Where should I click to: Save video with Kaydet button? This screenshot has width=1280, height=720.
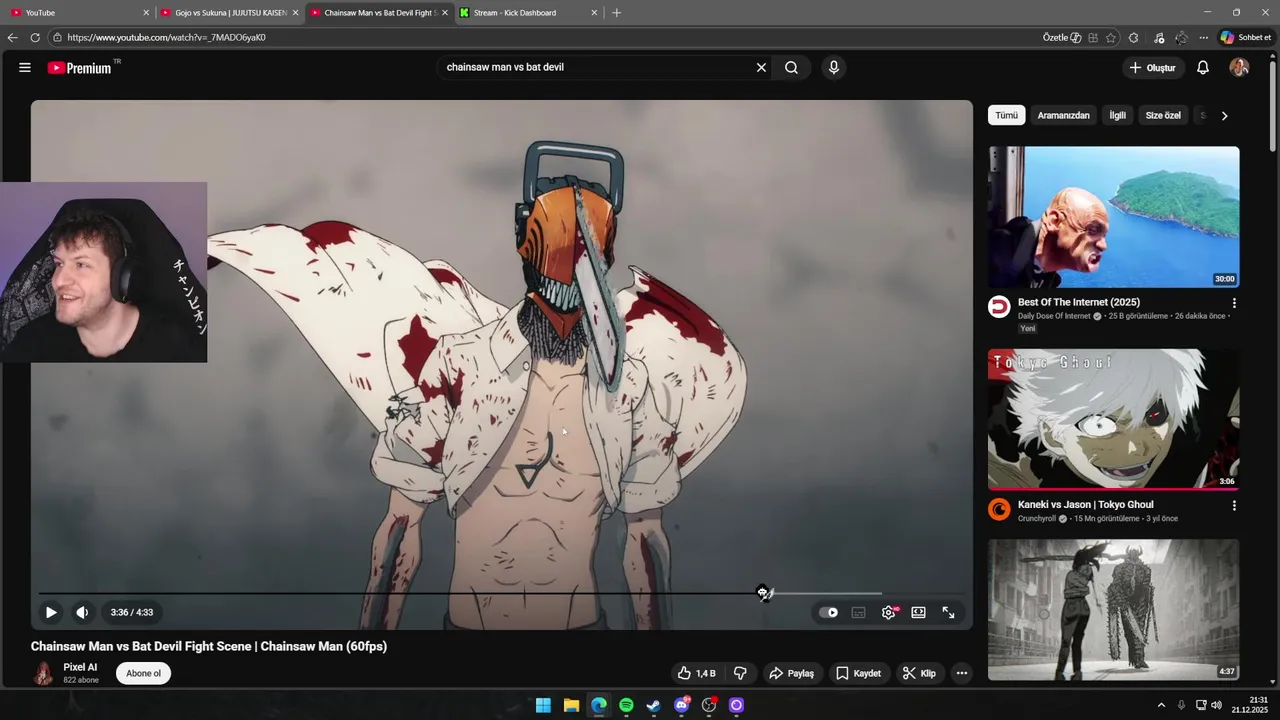click(x=859, y=673)
